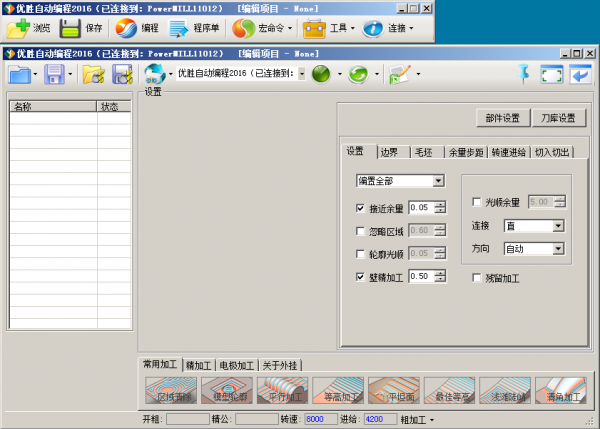Switch to the 余量步距 tab
Screen dimensions: 600x429
click(466, 152)
